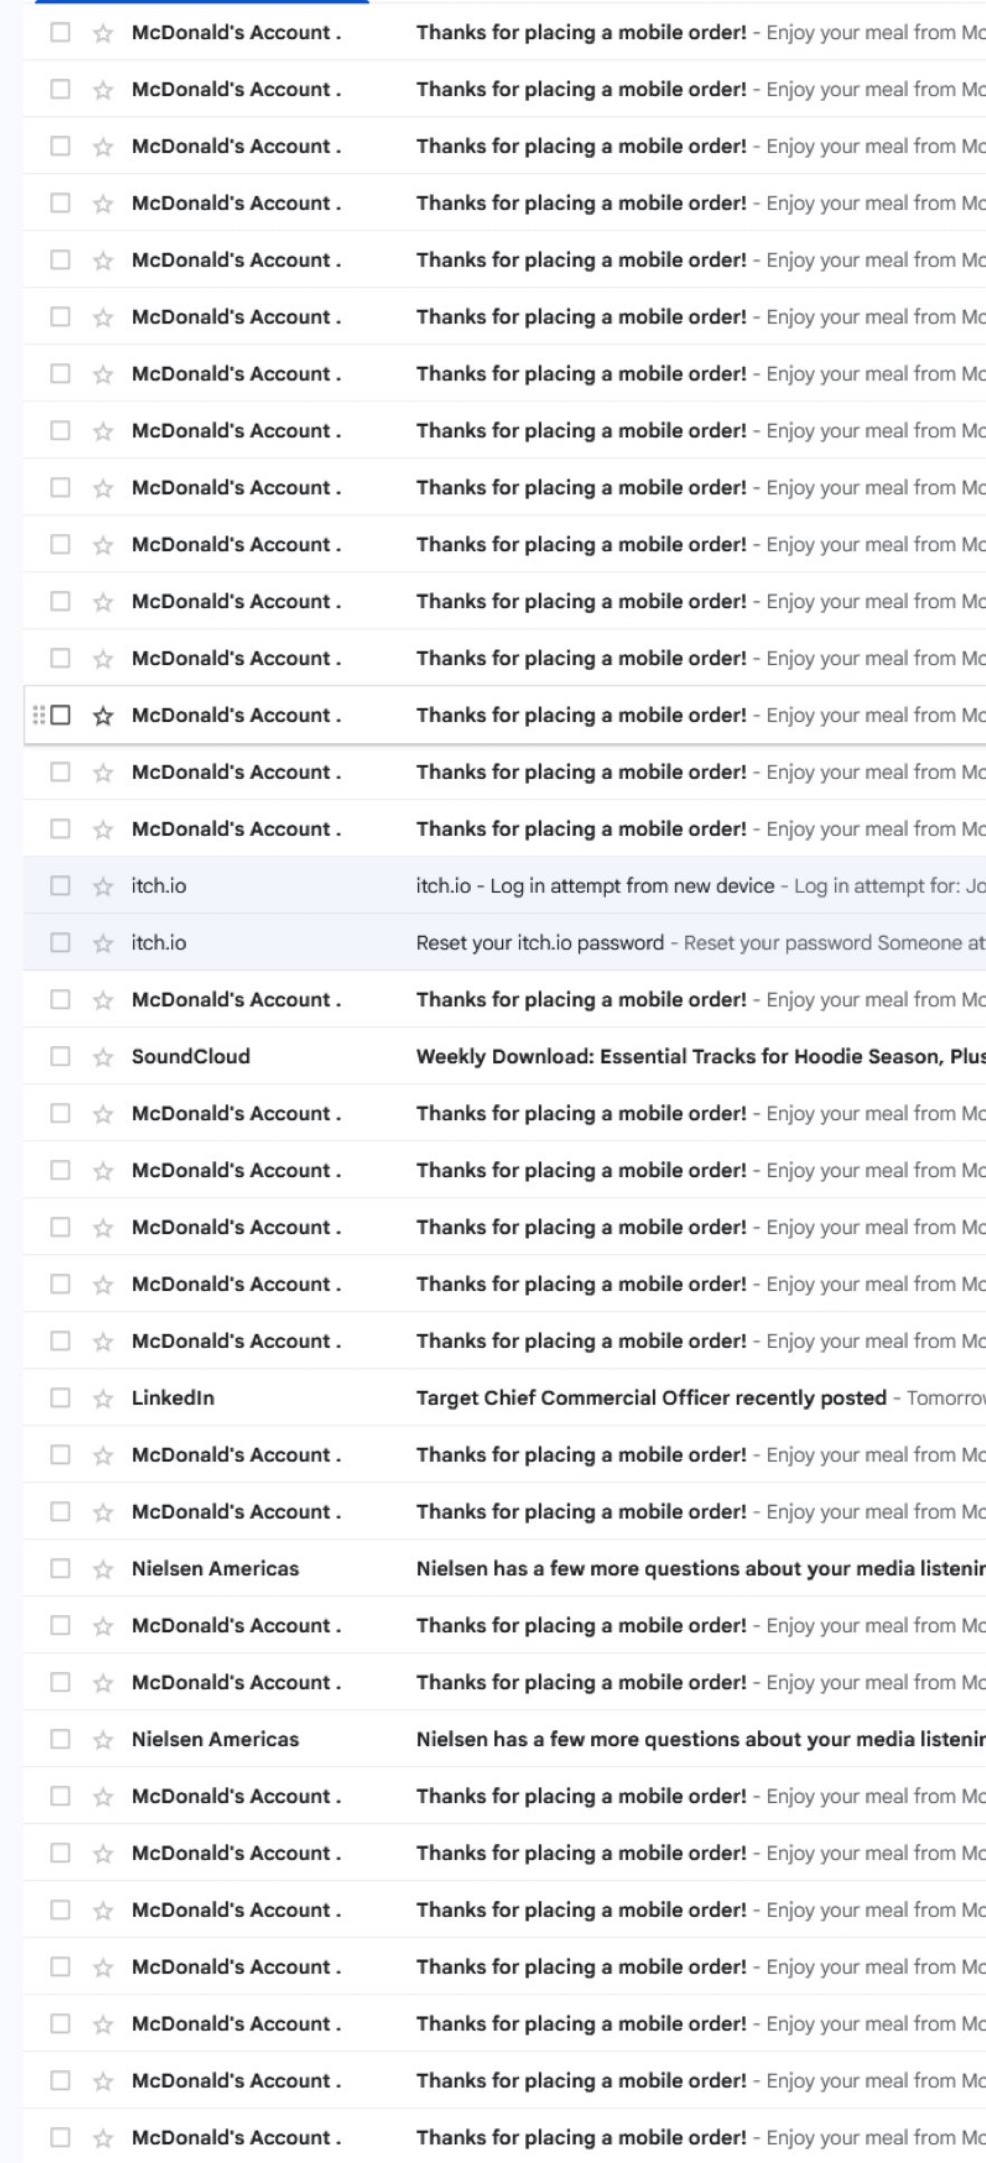Star the 'Reset your itch.io password' email
The height and width of the screenshot is (2163, 986).
[103, 943]
